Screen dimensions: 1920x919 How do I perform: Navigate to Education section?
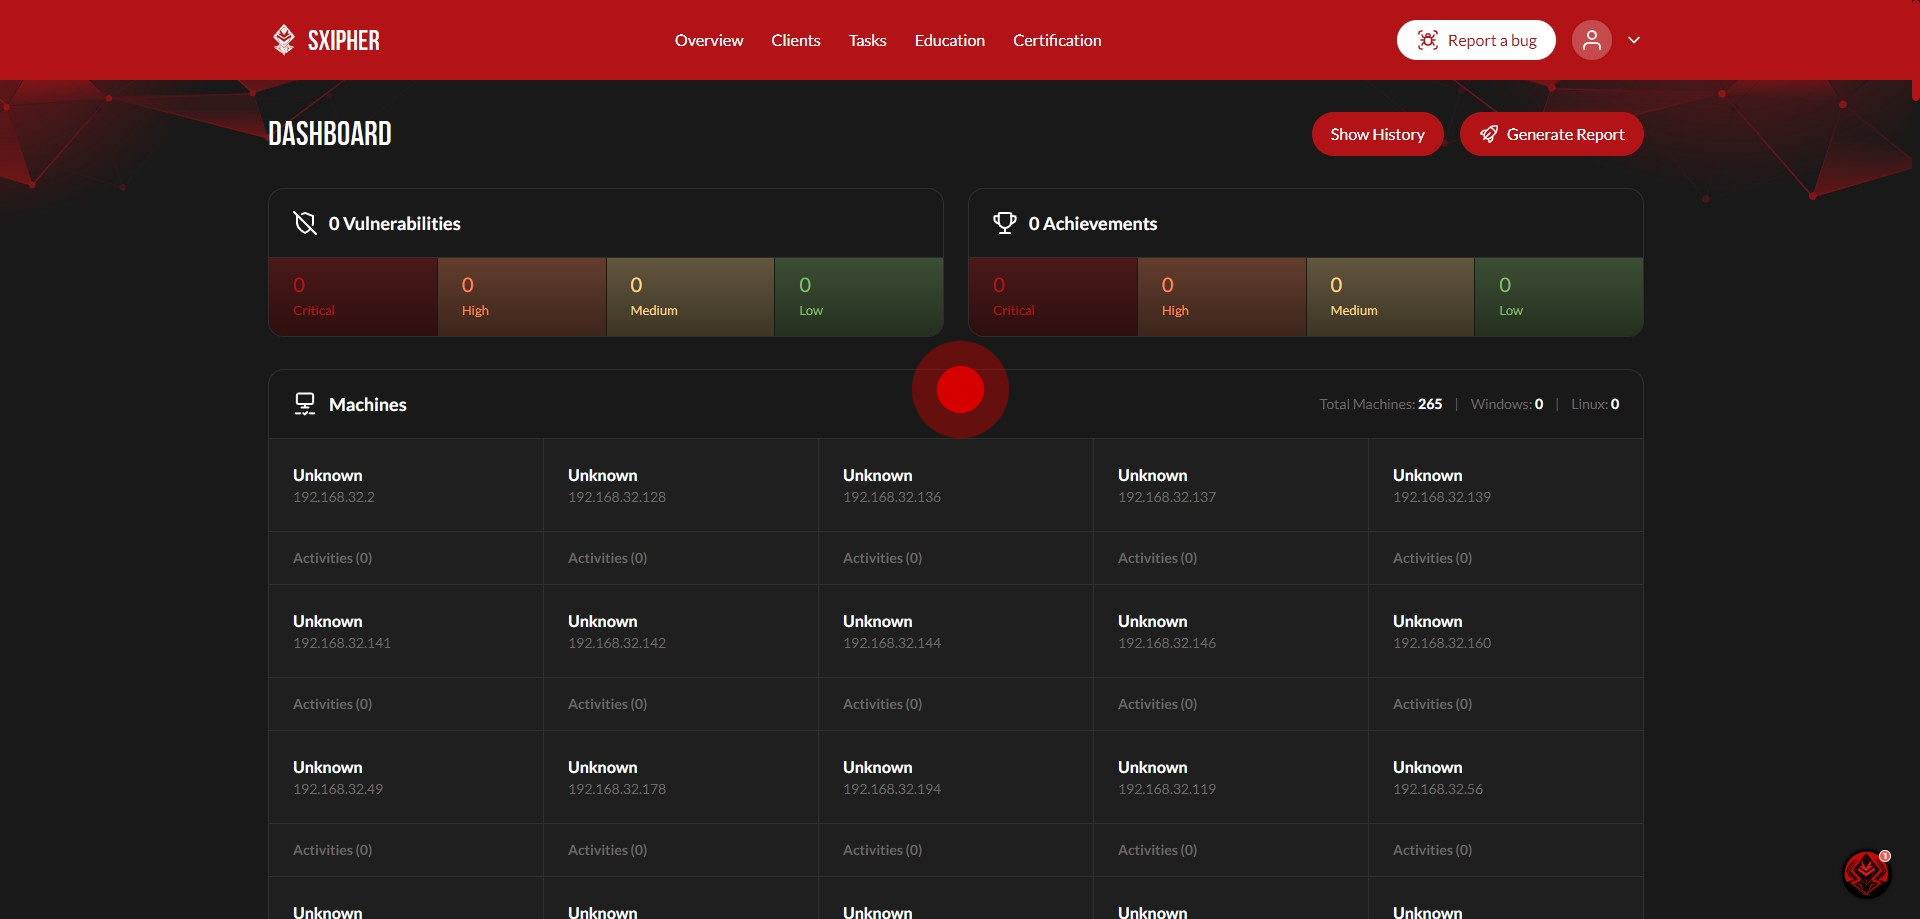click(x=949, y=40)
